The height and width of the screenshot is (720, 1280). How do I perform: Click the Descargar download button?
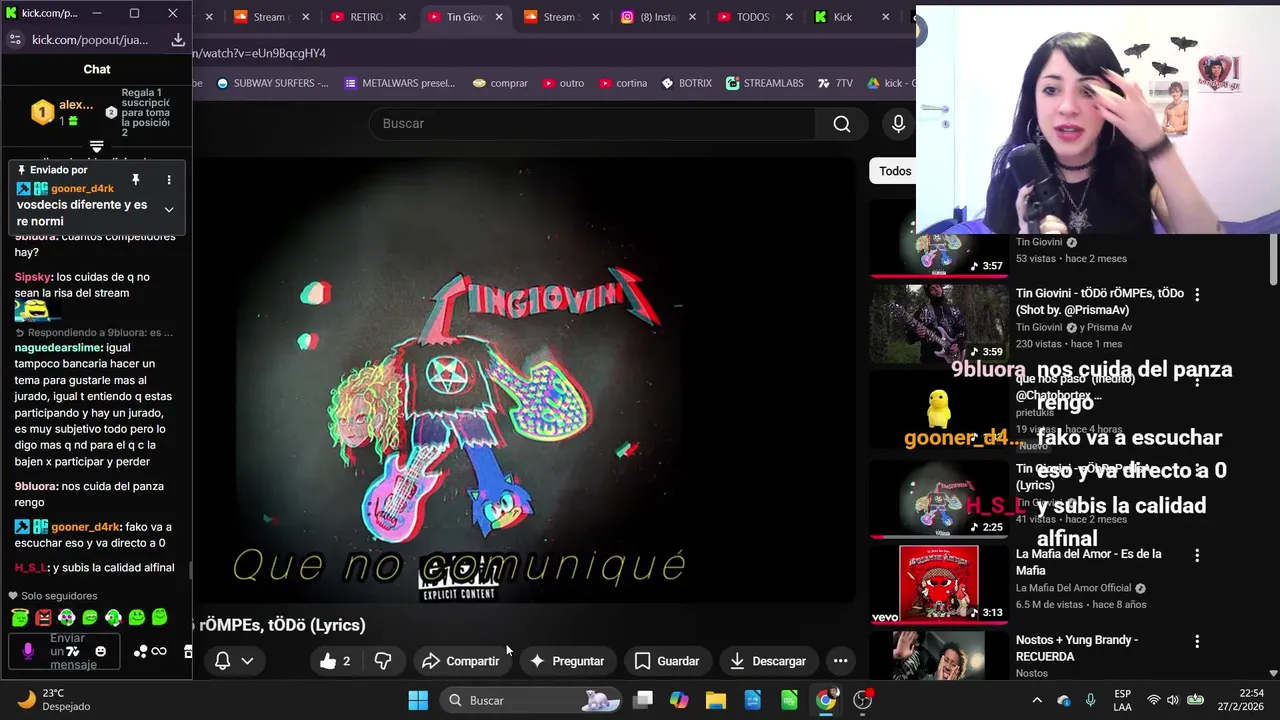(768, 661)
